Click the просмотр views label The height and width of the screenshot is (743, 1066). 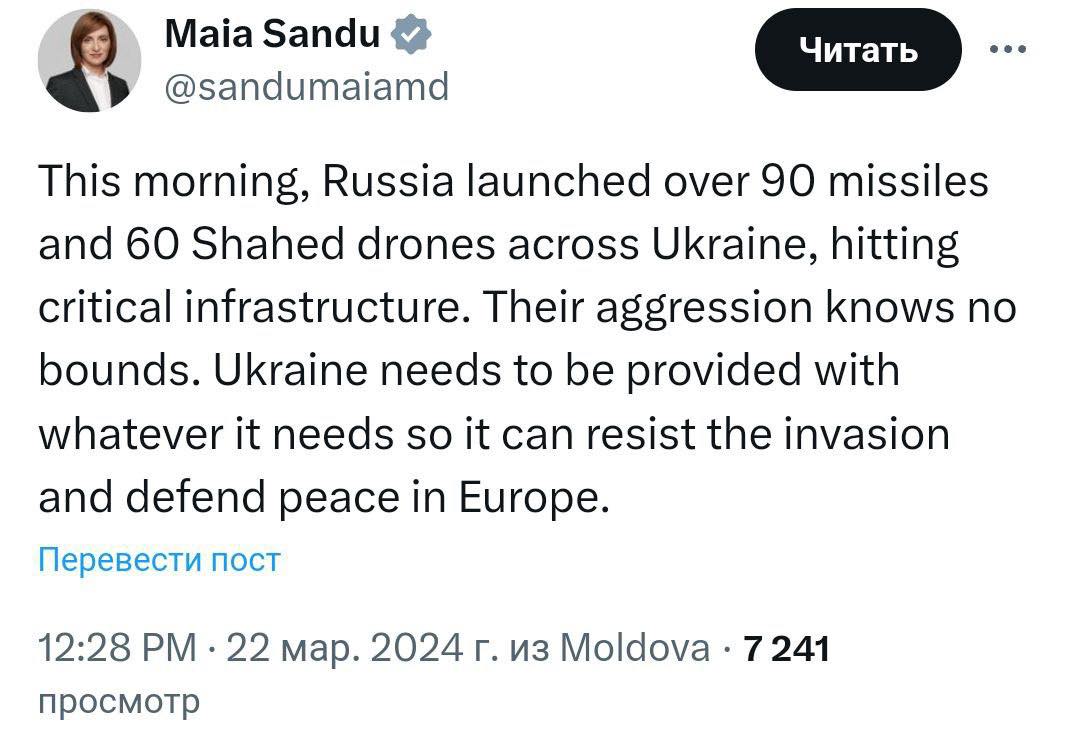click(x=119, y=702)
